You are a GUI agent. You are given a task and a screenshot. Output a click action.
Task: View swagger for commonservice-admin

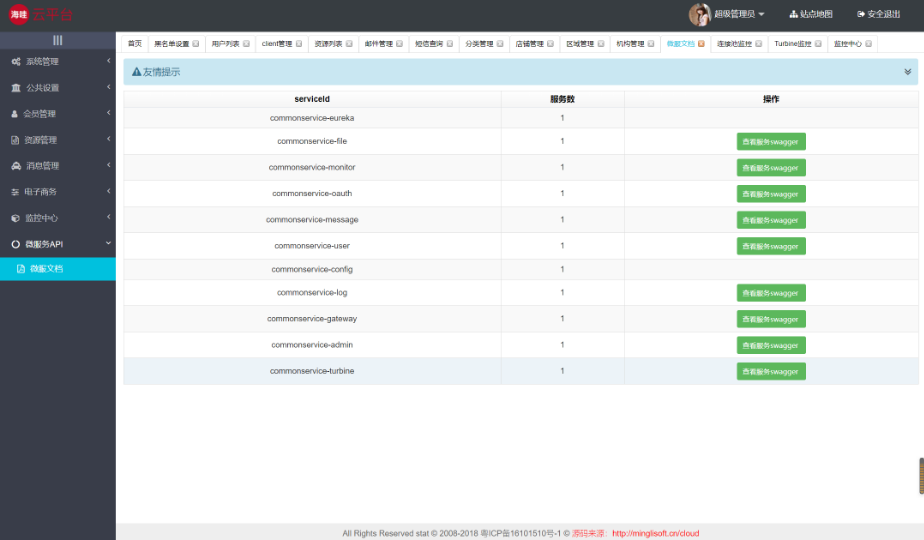[x=771, y=345]
